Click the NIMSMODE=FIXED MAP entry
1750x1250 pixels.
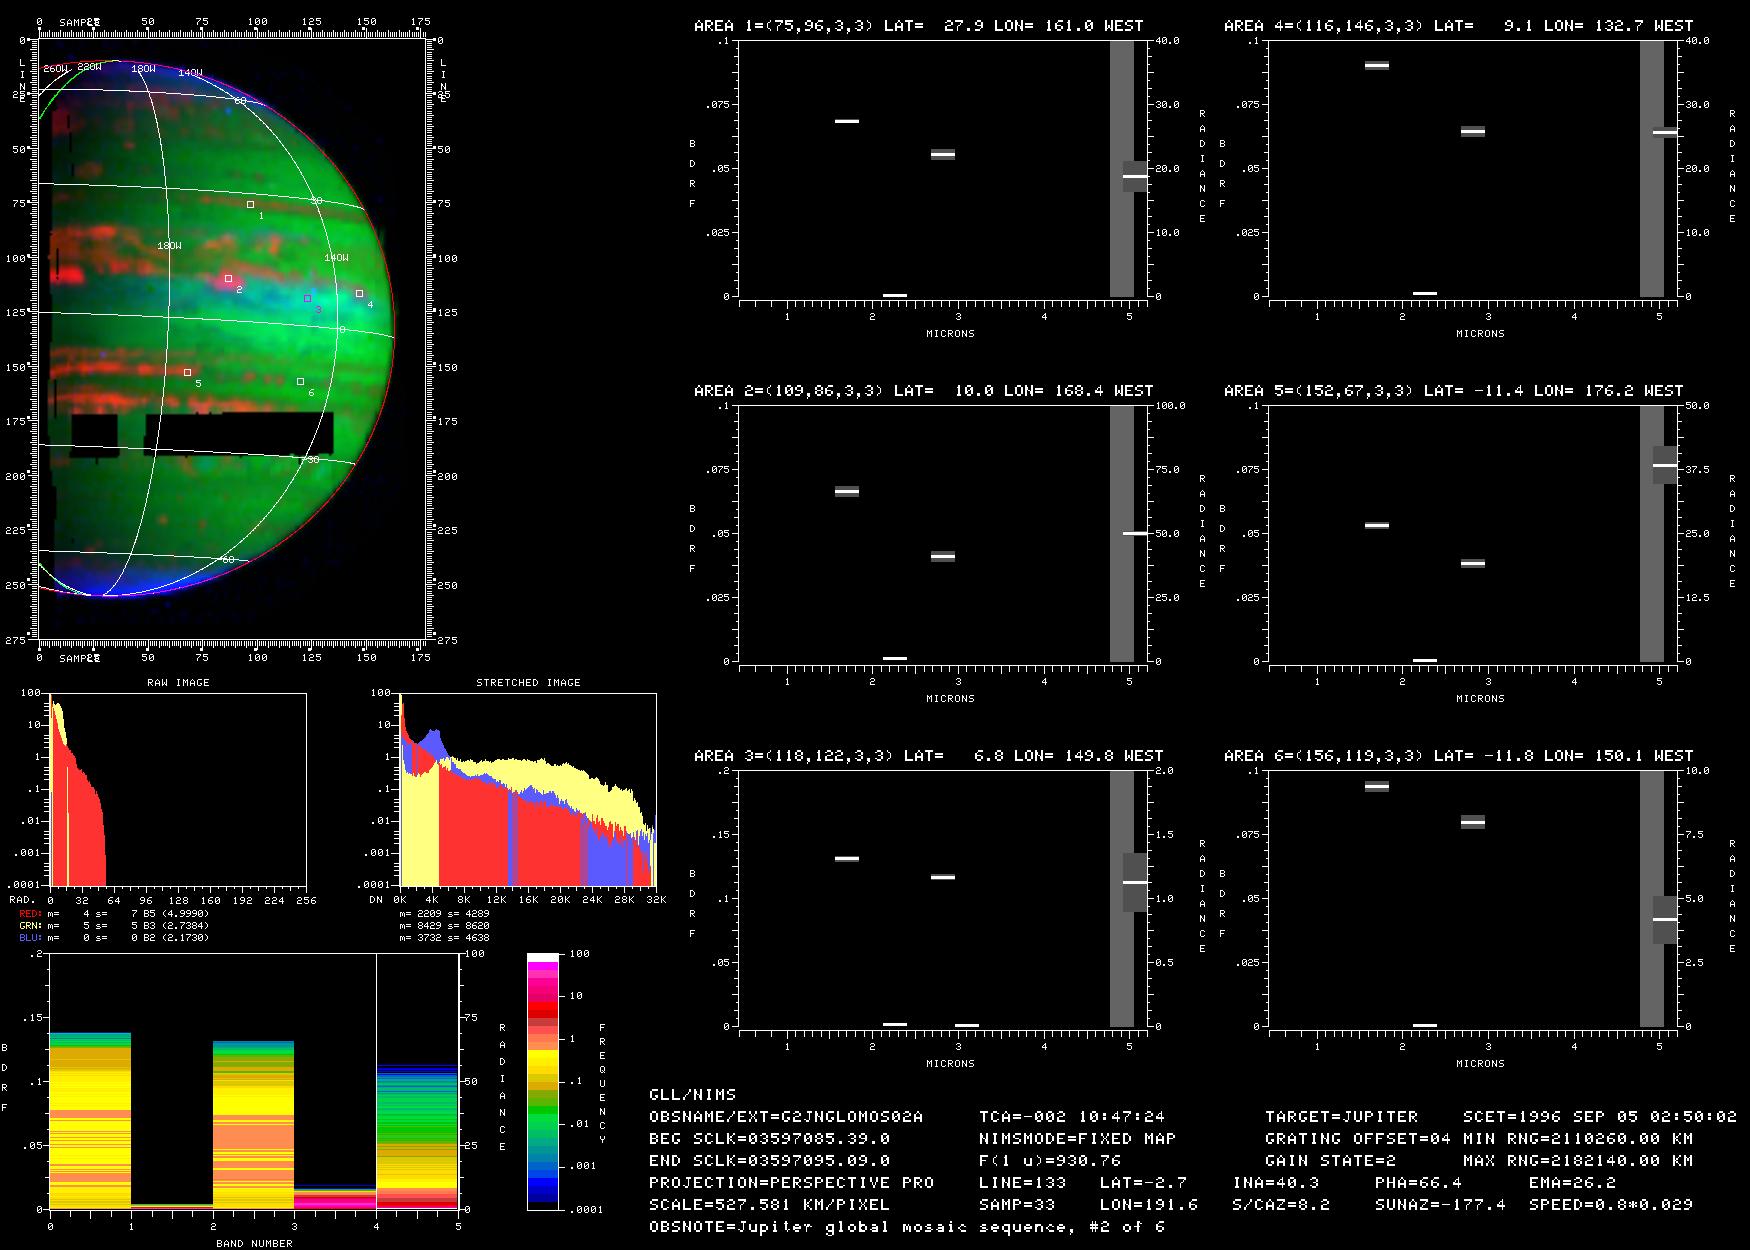1077,1139
